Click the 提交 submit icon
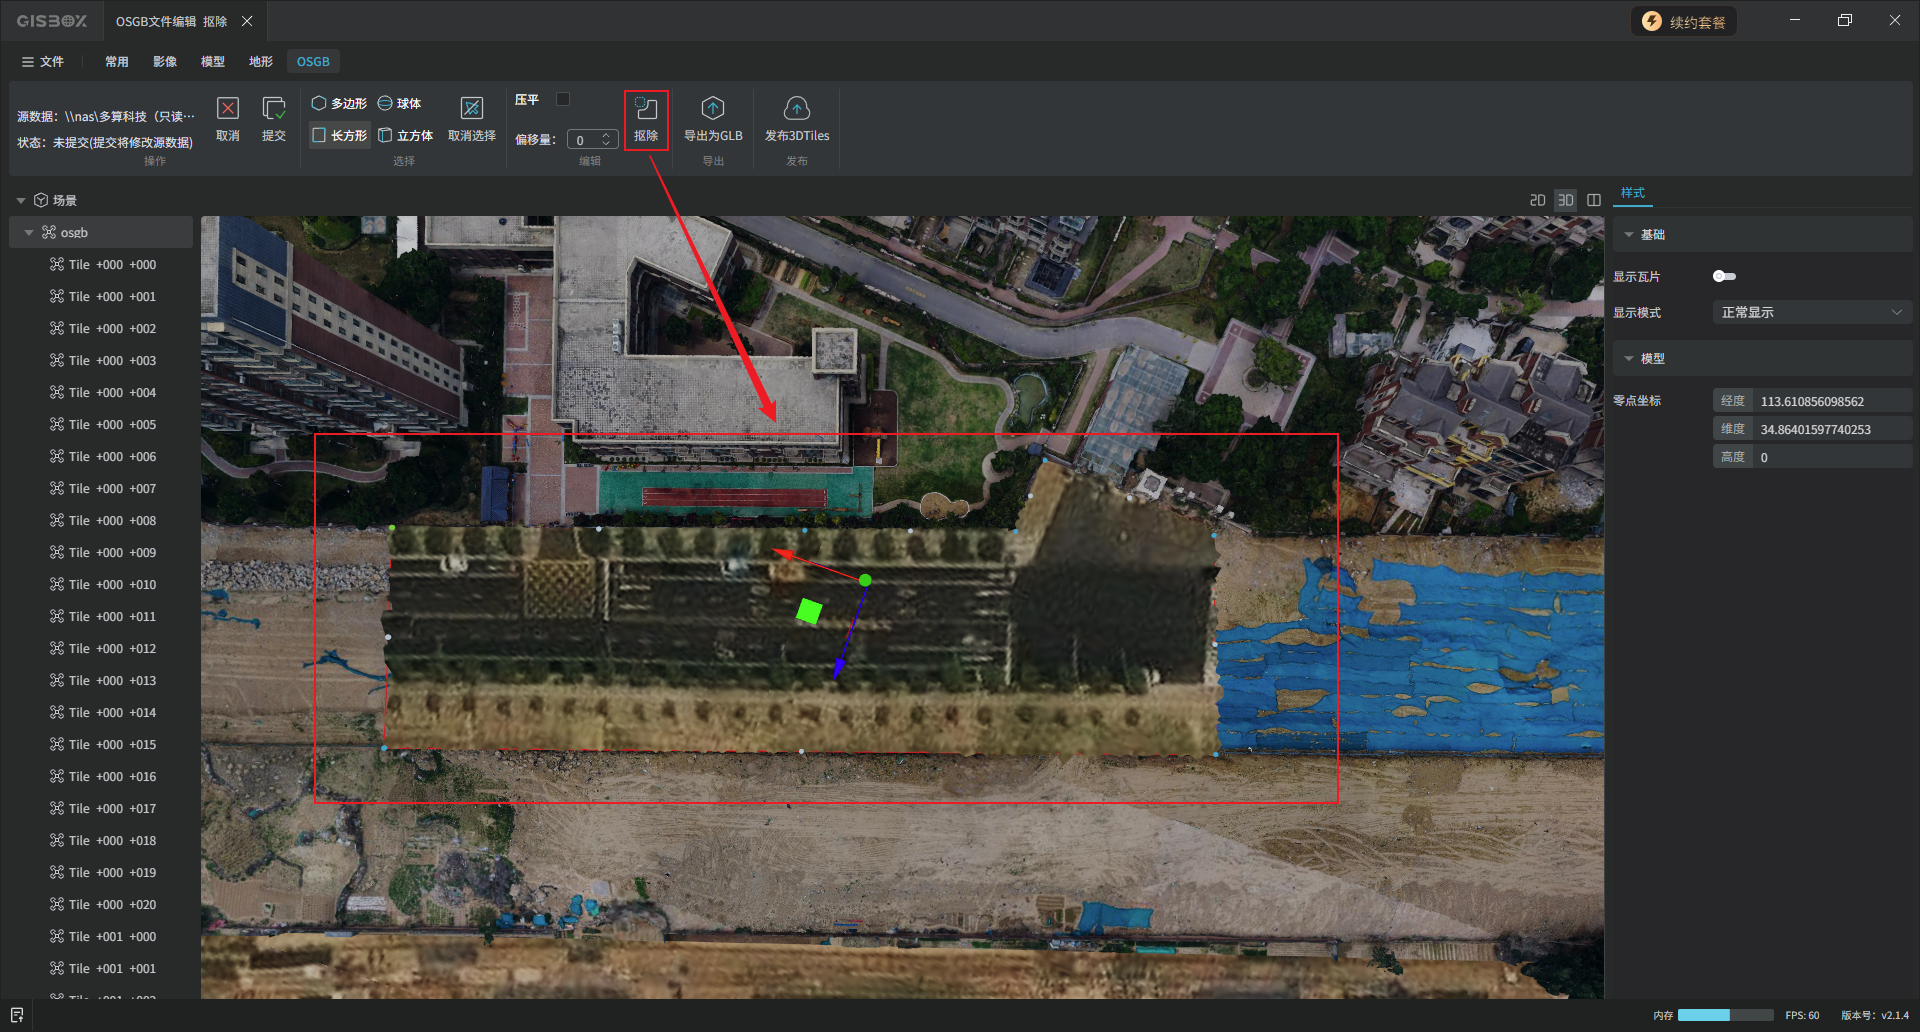The image size is (1920, 1032). click(274, 110)
